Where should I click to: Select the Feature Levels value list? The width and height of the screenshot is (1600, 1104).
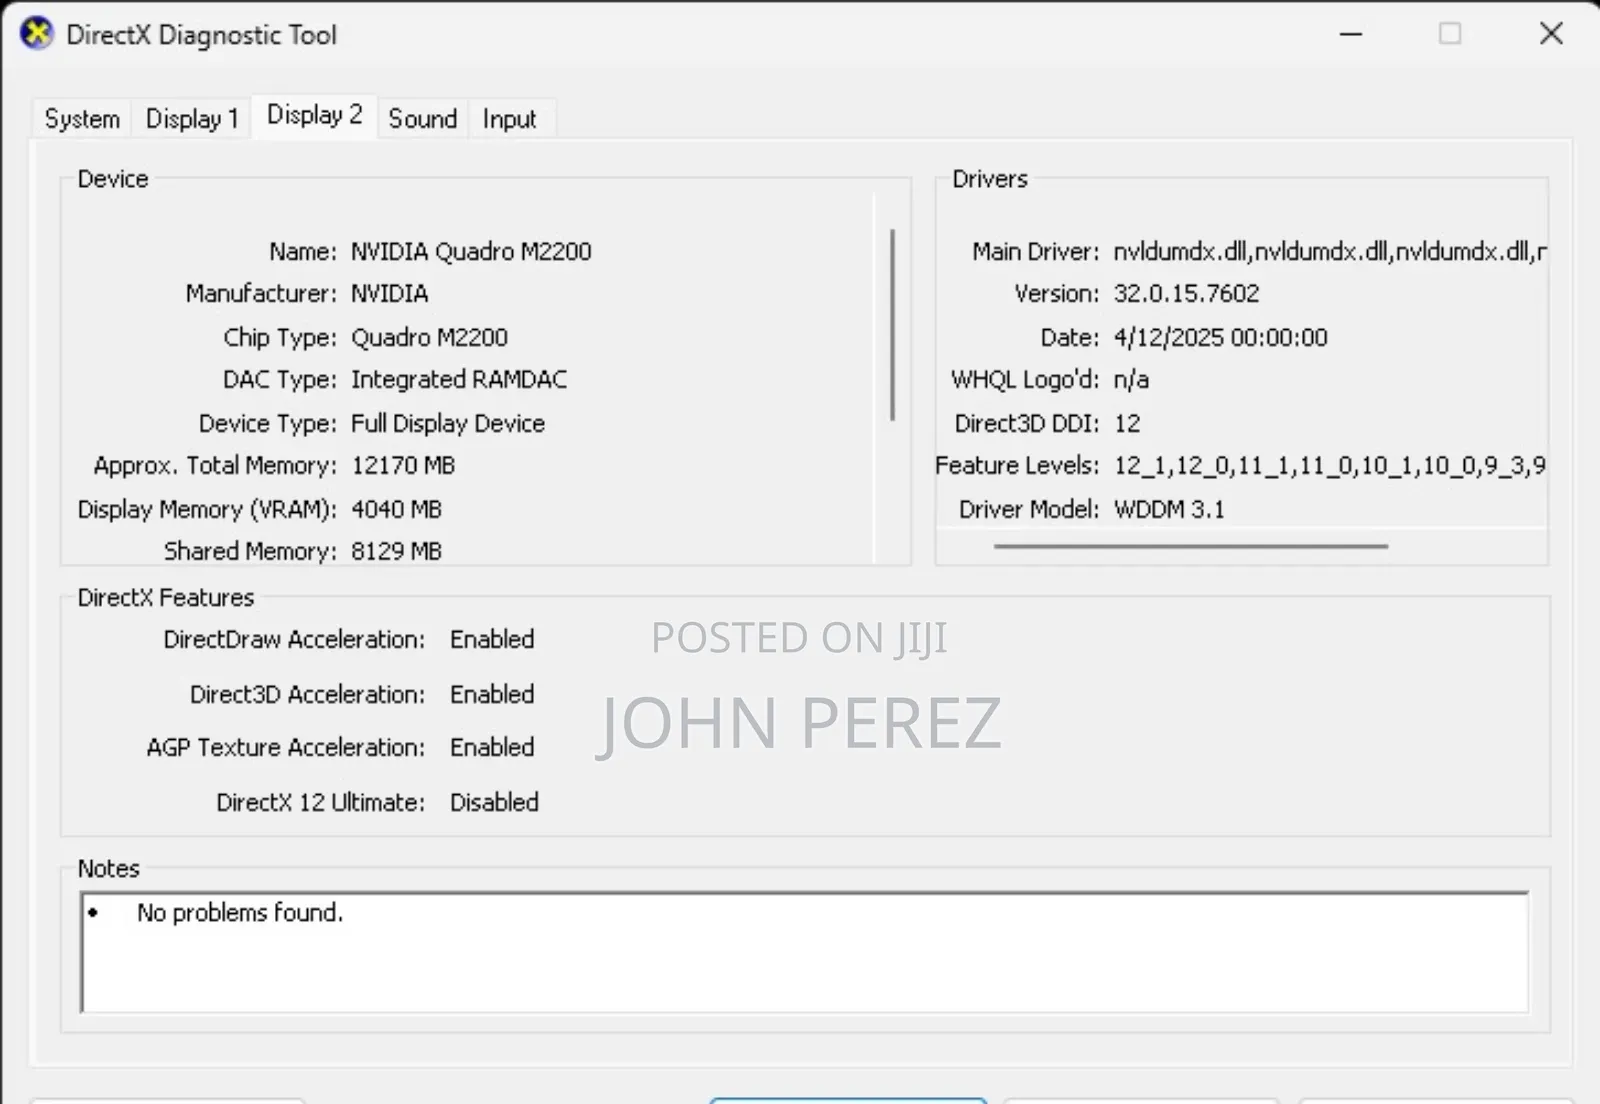coord(1330,466)
